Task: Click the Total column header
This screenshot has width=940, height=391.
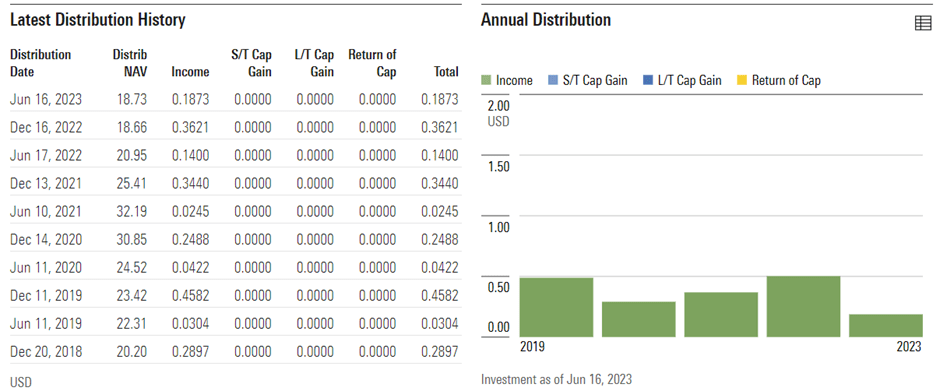Action: pos(446,72)
